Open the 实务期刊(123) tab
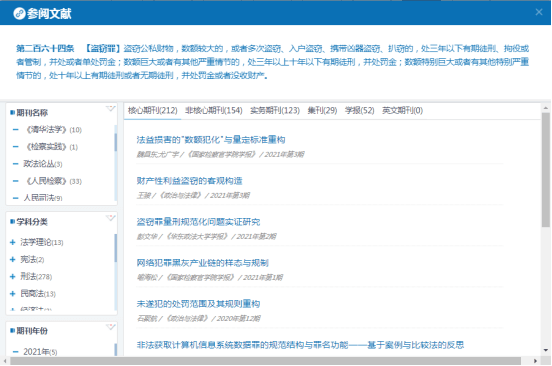 coord(275,111)
